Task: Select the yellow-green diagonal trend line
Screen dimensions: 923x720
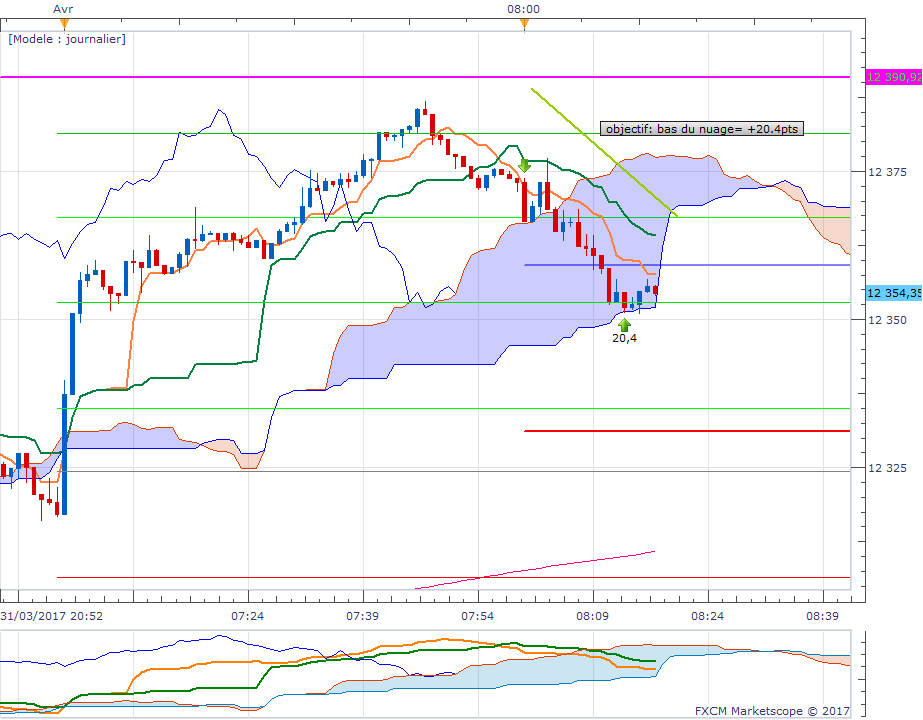Action: pyautogui.click(x=604, y=152)
